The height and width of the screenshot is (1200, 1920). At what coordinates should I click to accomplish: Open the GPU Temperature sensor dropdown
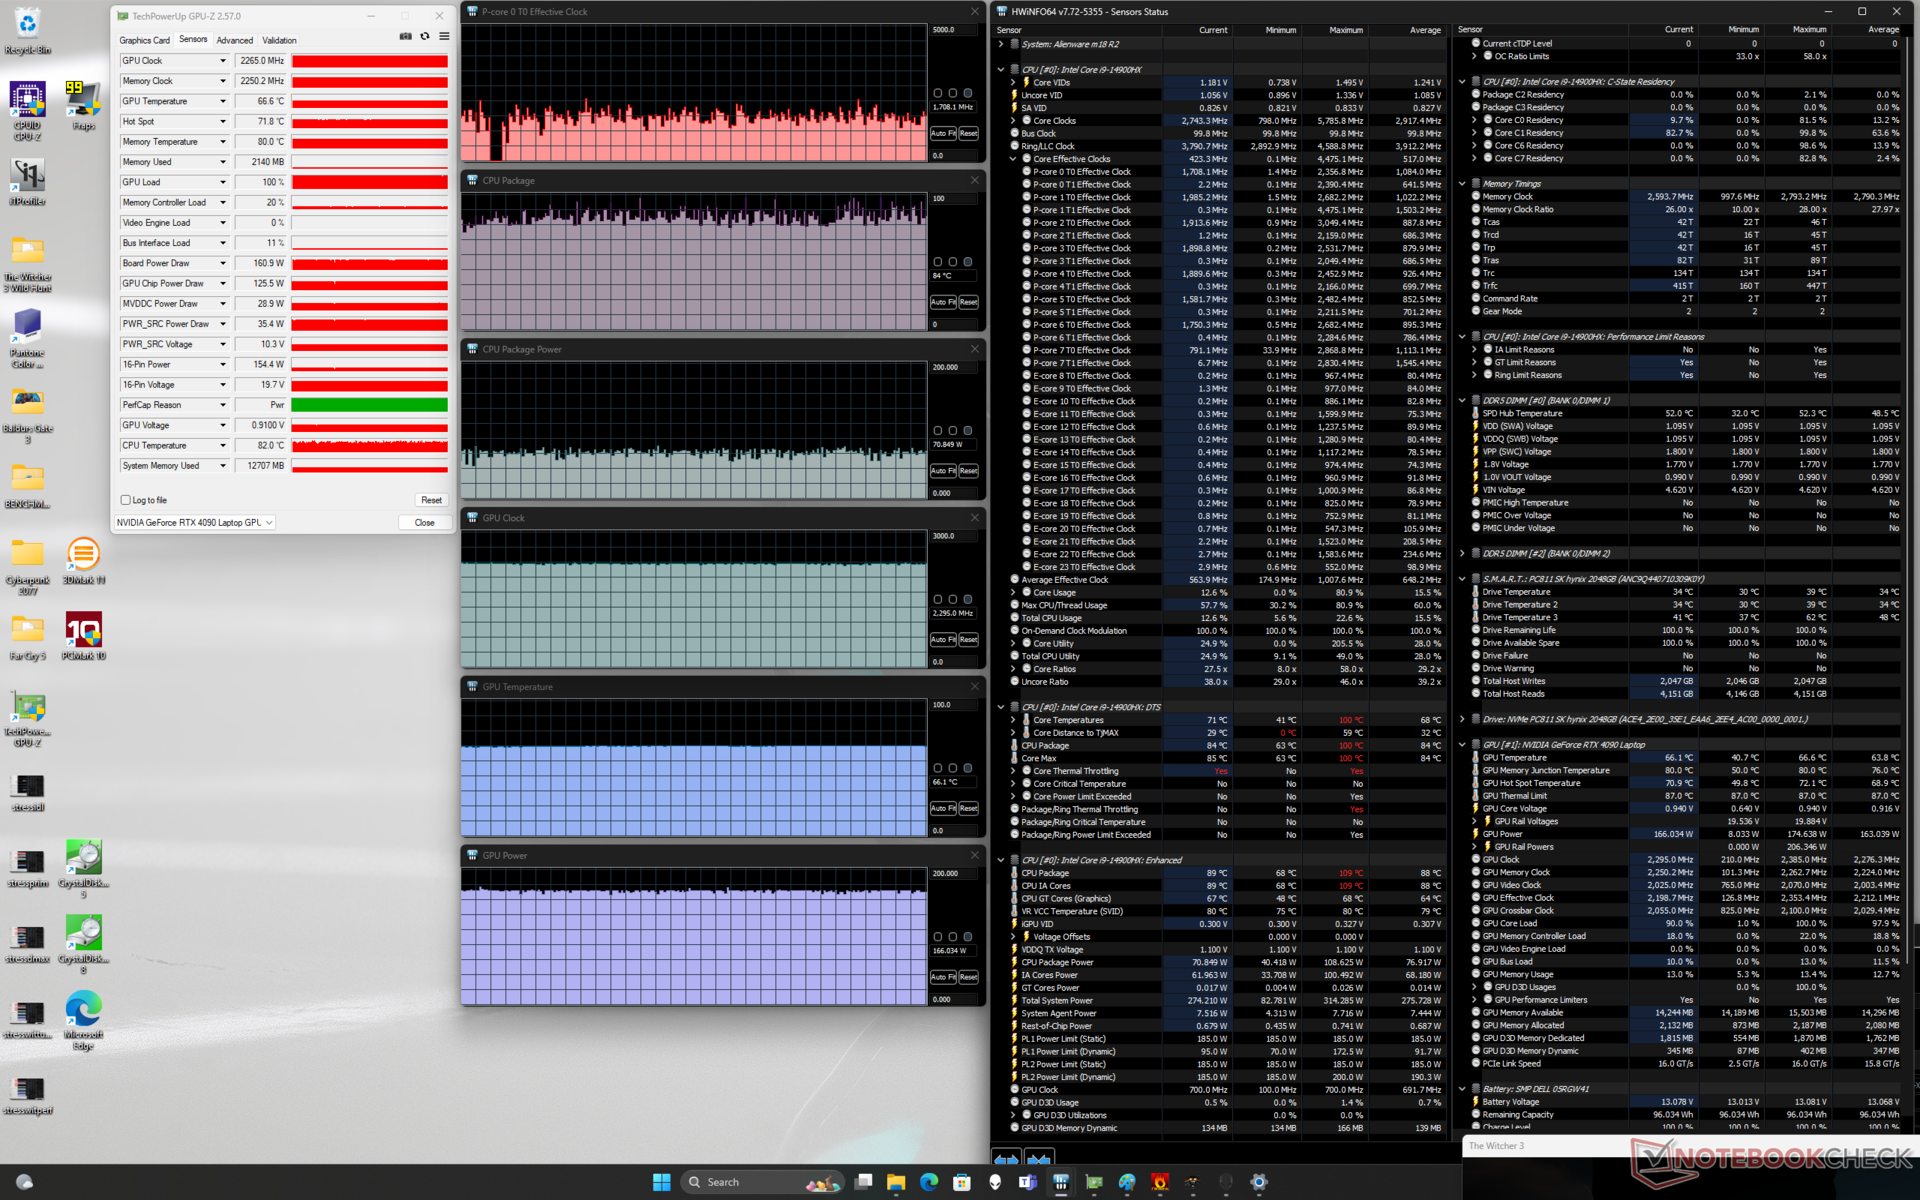[x=223, y=101]
